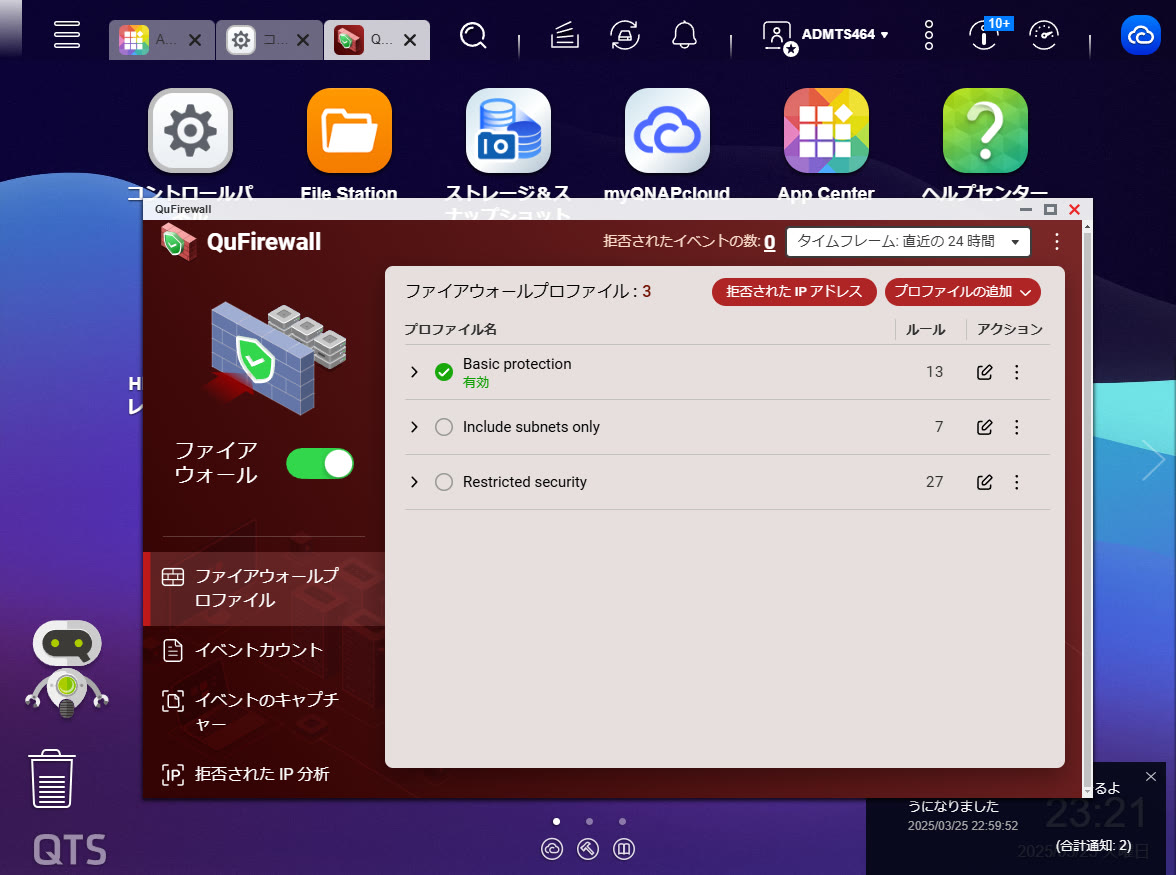The width and height of the screenshot is (1176, 875).
Task: Open the Denied IP Analysis sidebar section
Action: pos(264,774)
